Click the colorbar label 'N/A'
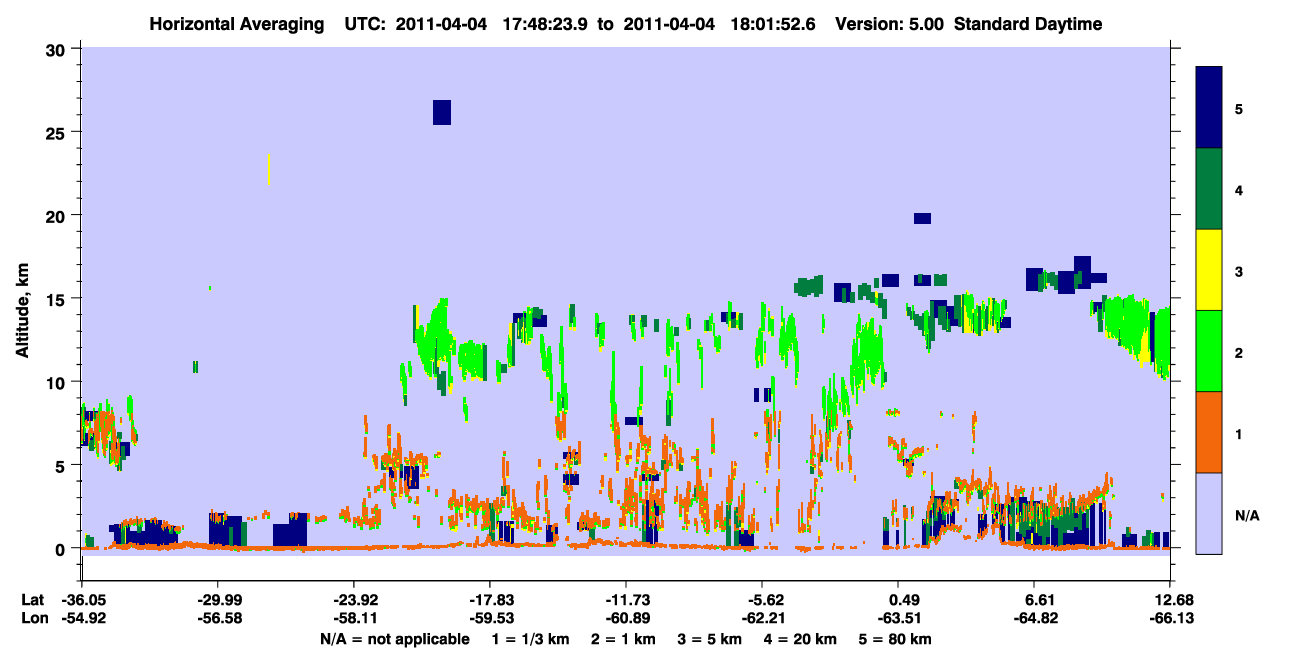Viewport: 1300px width, 667px height. [x=1246, y=515]
